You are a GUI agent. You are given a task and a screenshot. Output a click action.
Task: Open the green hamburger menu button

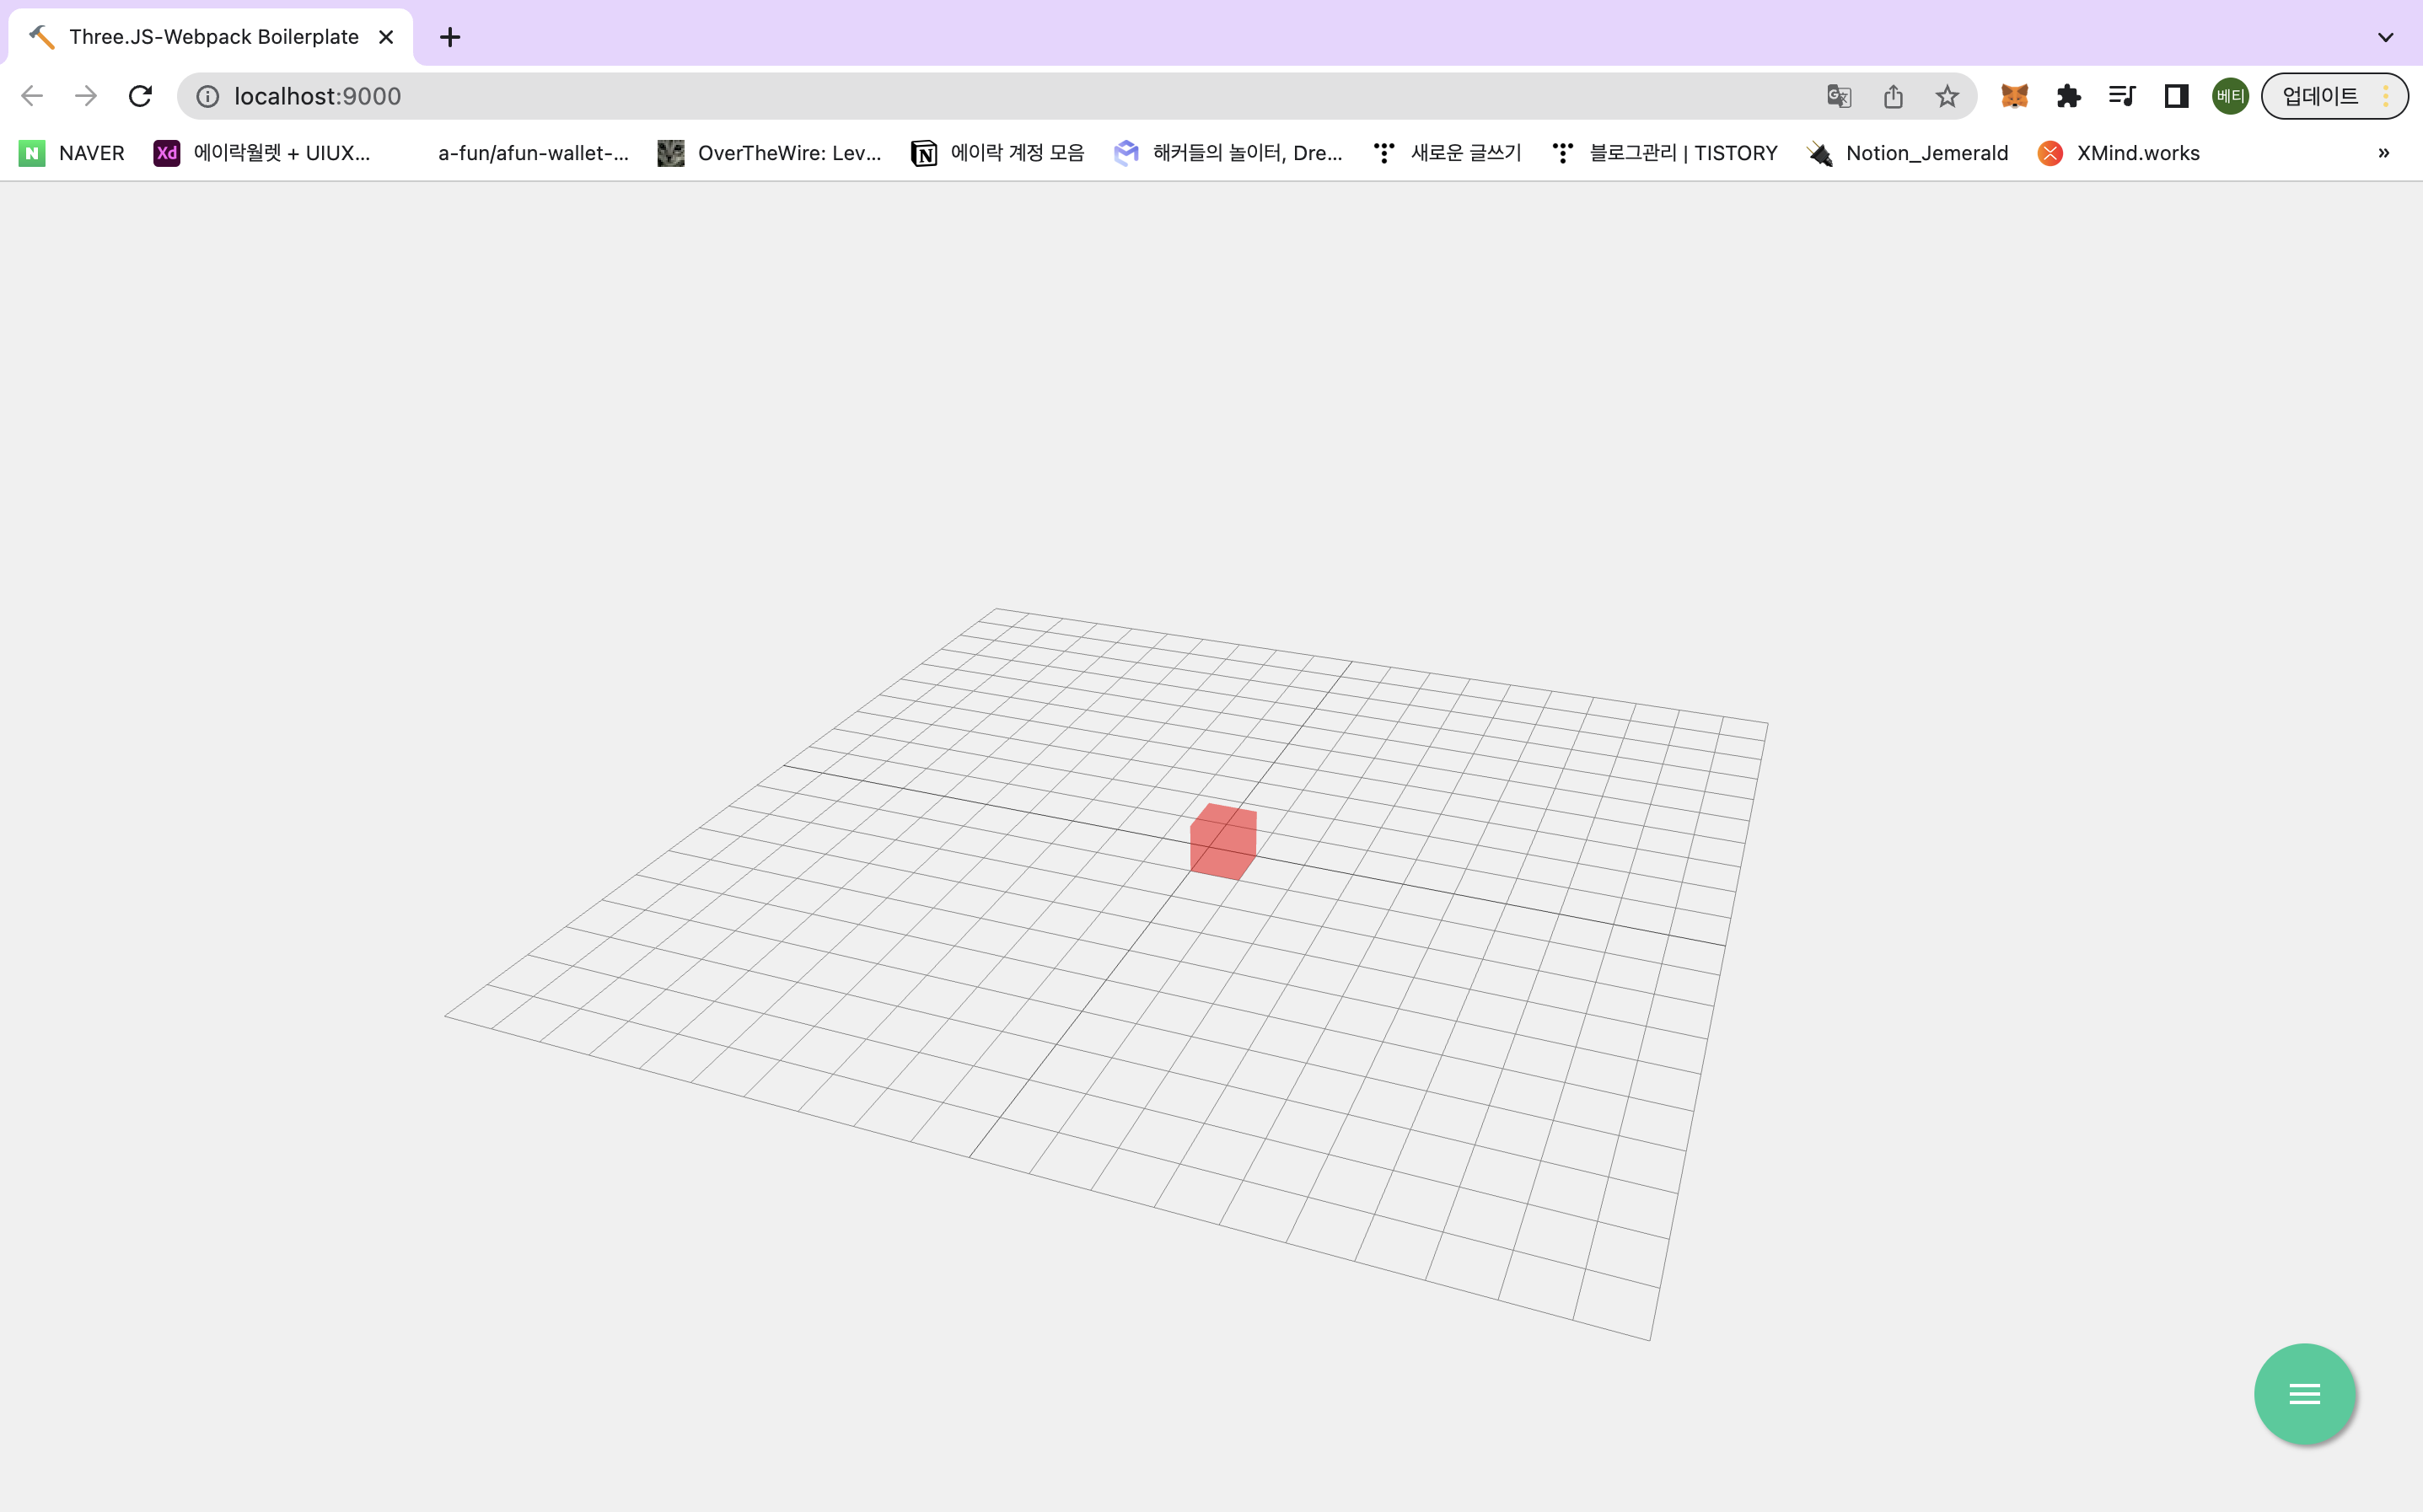2304,1393
